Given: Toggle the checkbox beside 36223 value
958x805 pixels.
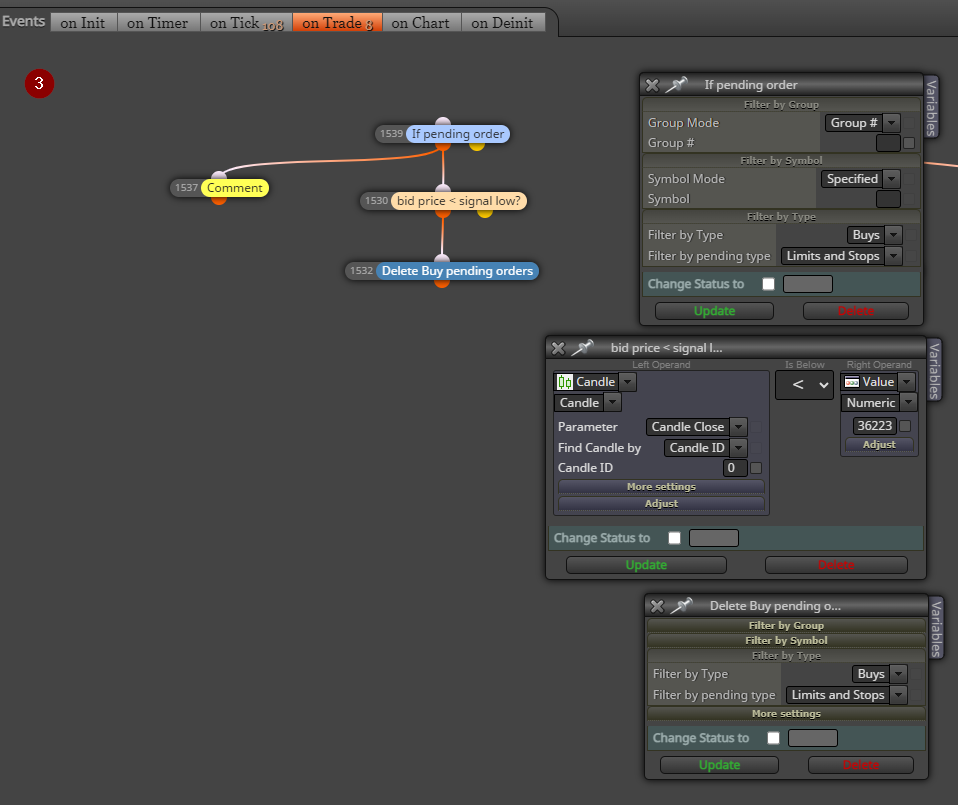Looking at the screenshot, I should pyautogui.click(x=905, y=426).
